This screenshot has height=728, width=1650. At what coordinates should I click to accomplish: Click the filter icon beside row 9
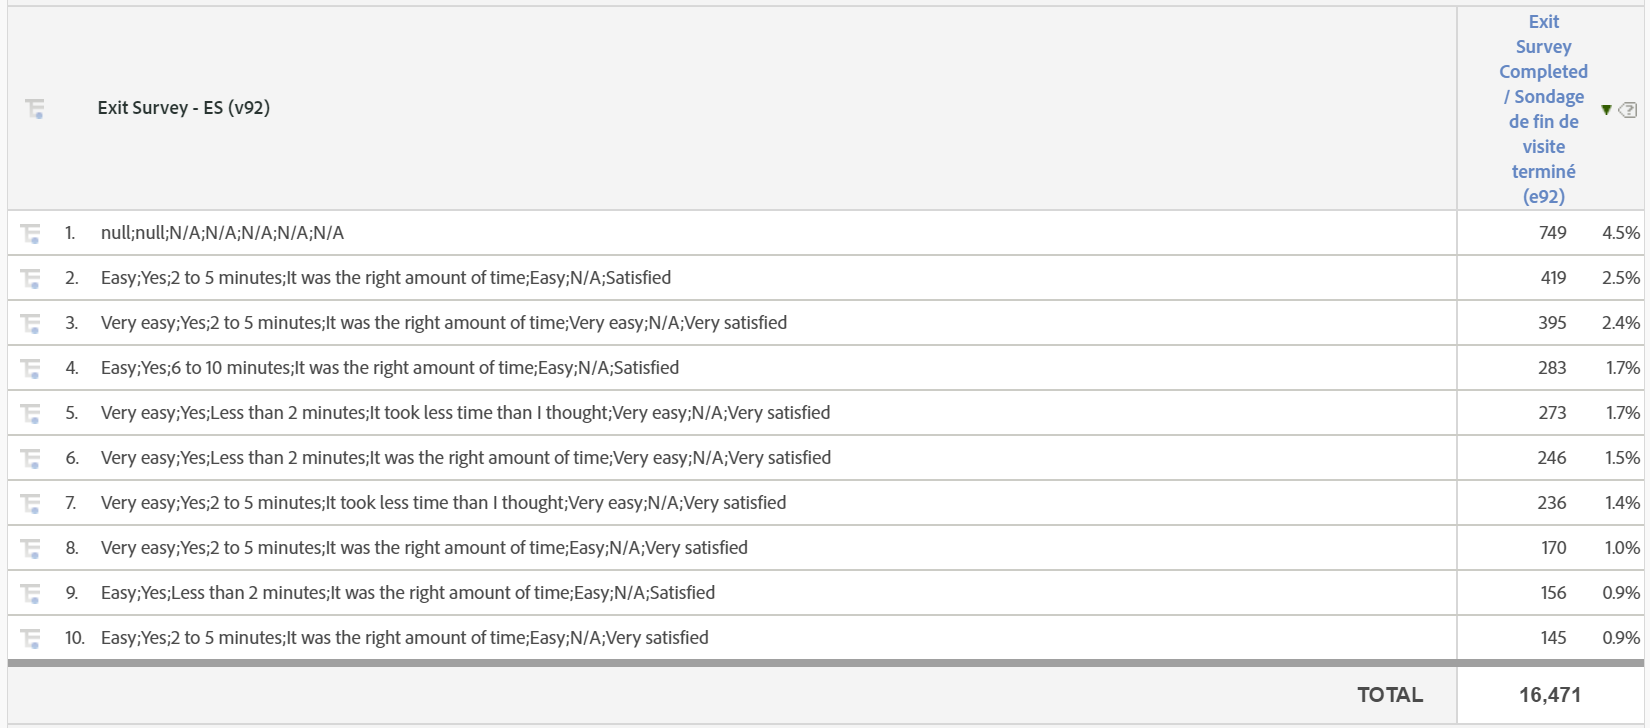click(x=35, y=592)
